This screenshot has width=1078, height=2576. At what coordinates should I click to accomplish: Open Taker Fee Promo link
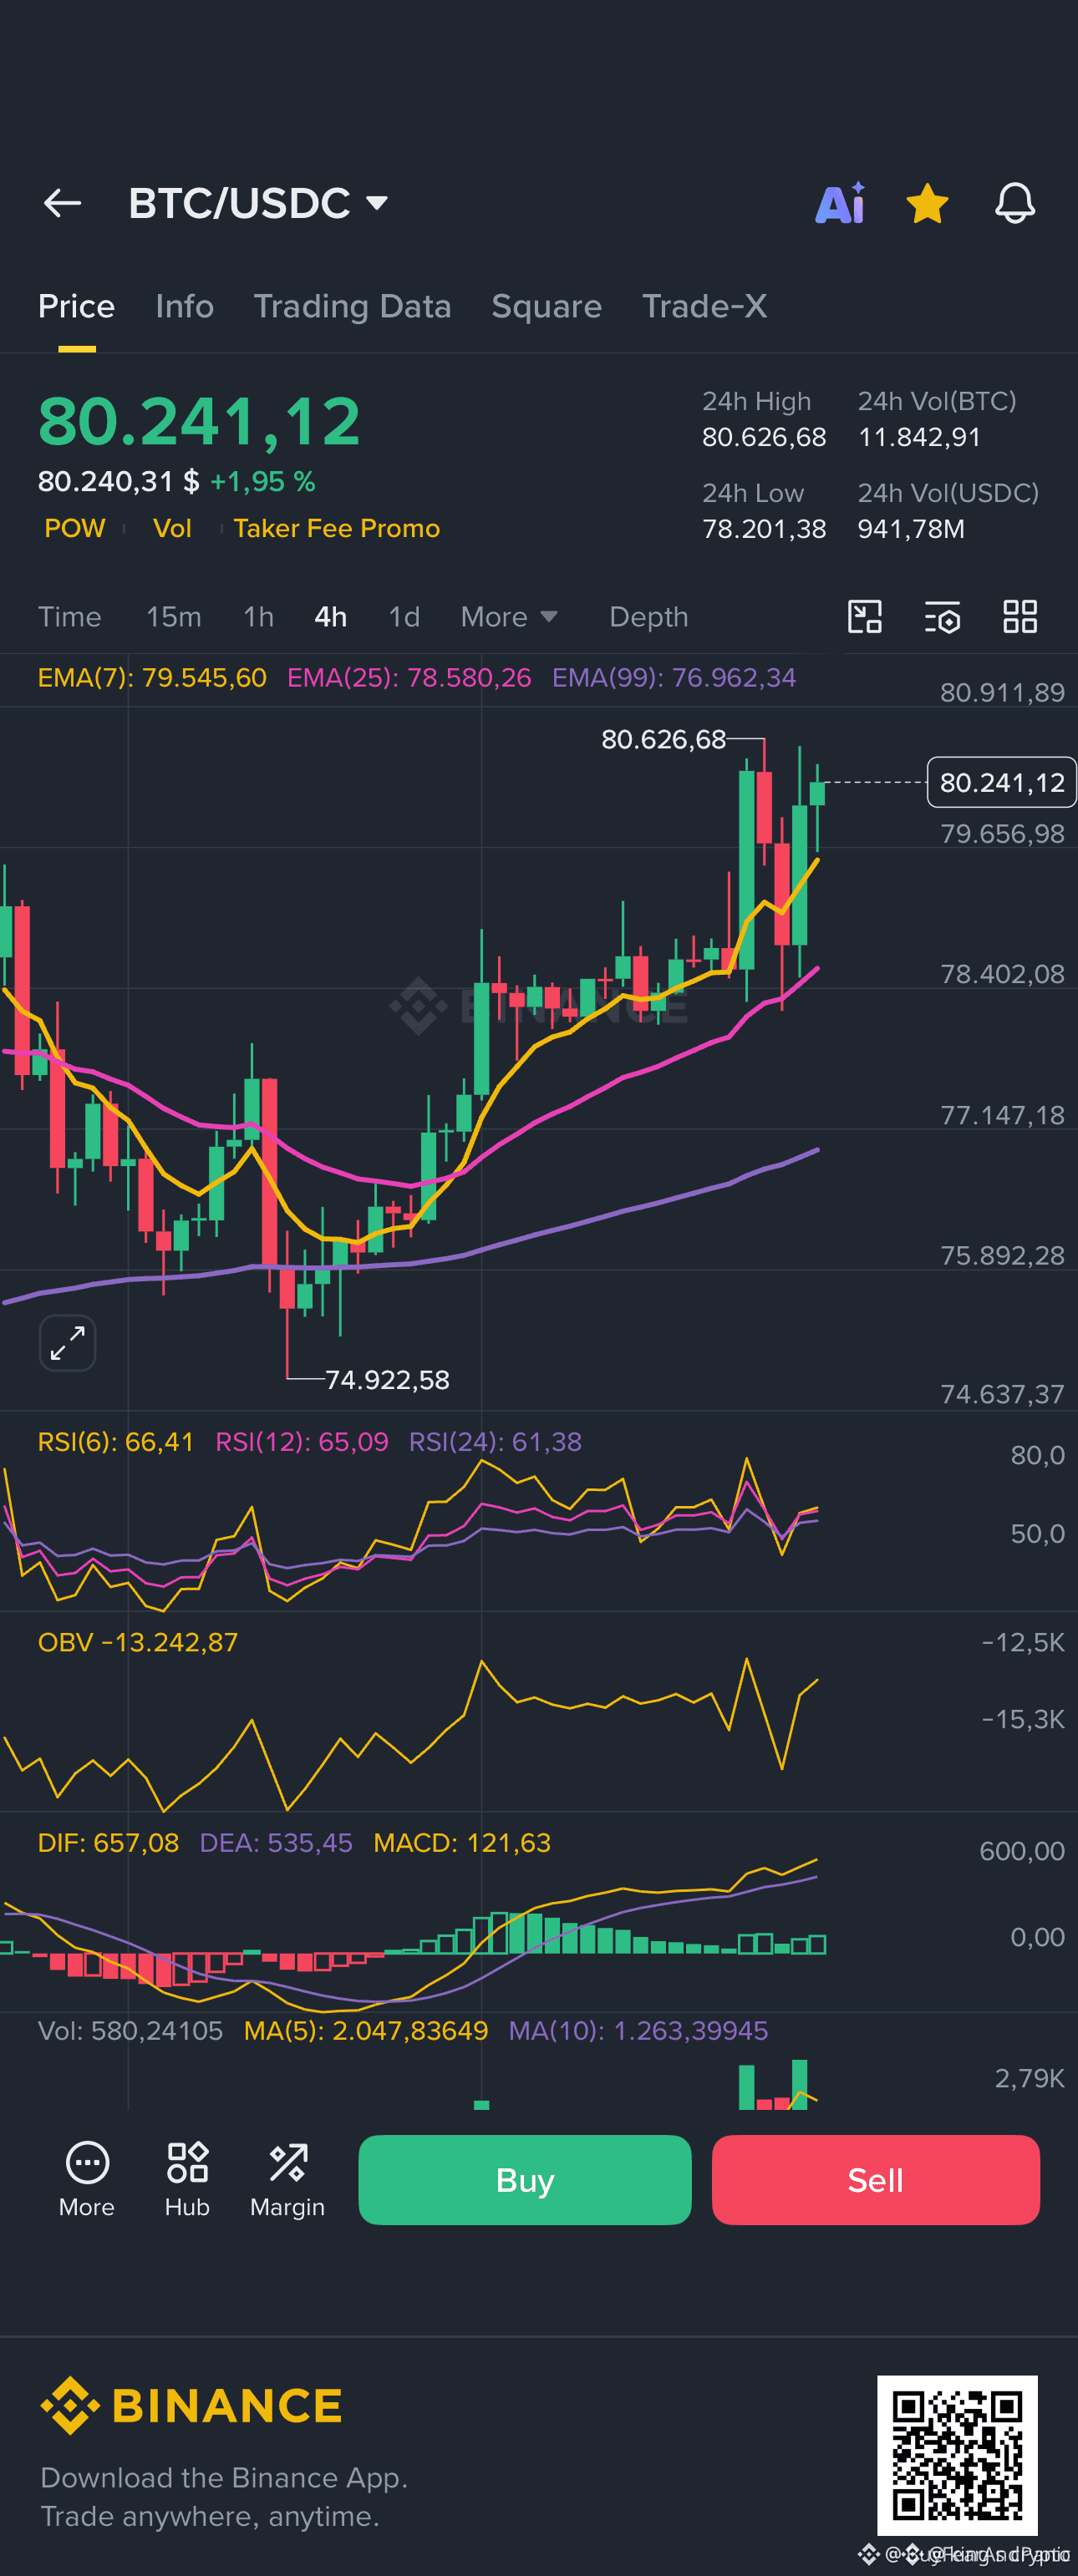[x=336, y=528]
